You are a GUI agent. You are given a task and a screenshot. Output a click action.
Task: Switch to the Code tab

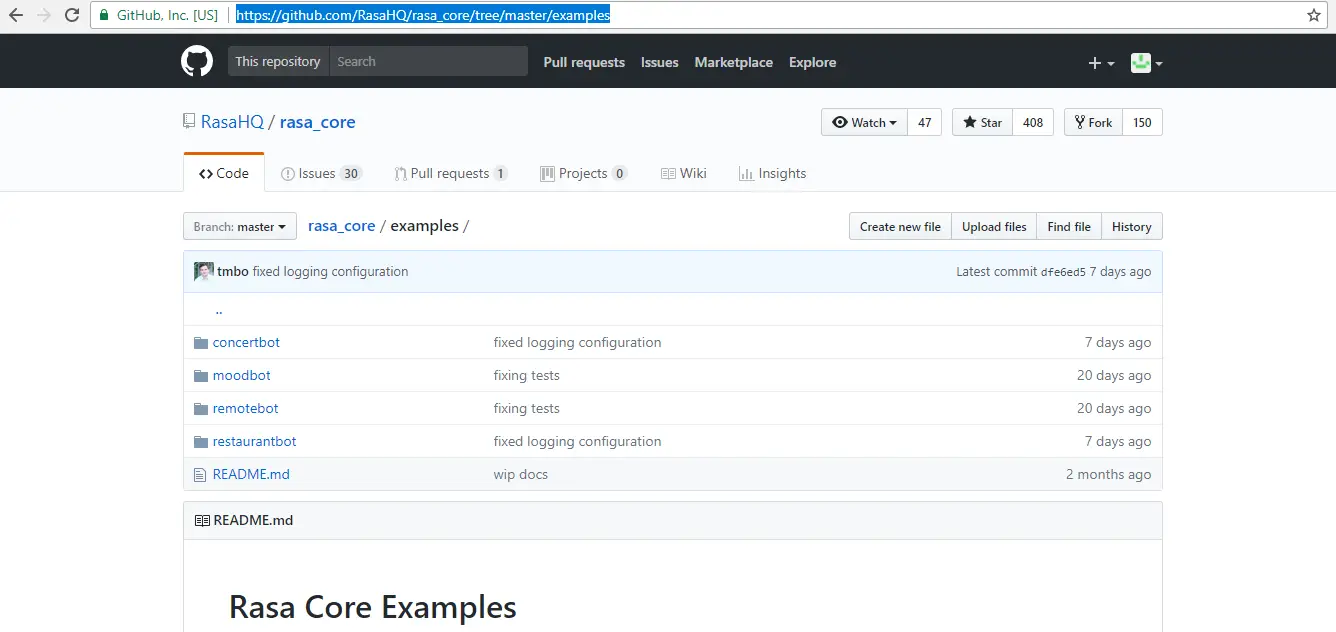[224, 173]
